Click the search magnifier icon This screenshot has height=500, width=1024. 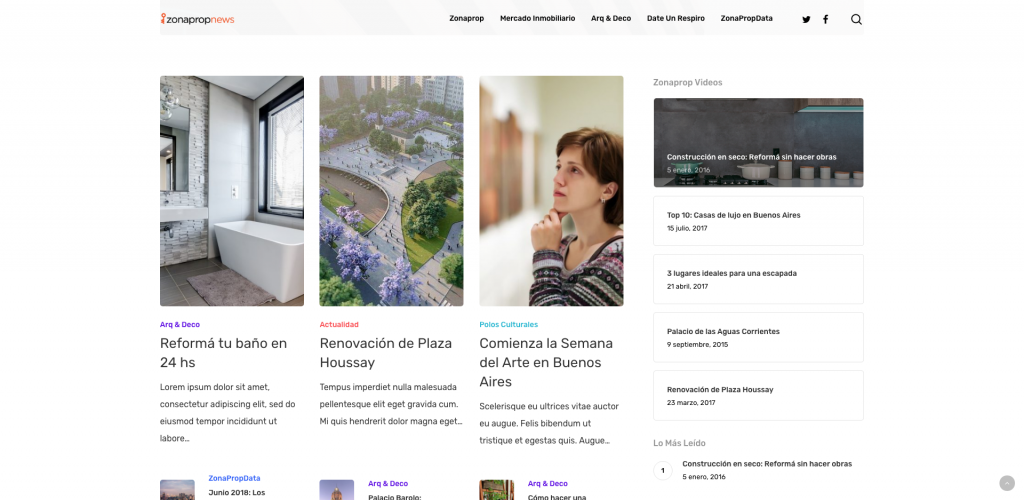856,20
